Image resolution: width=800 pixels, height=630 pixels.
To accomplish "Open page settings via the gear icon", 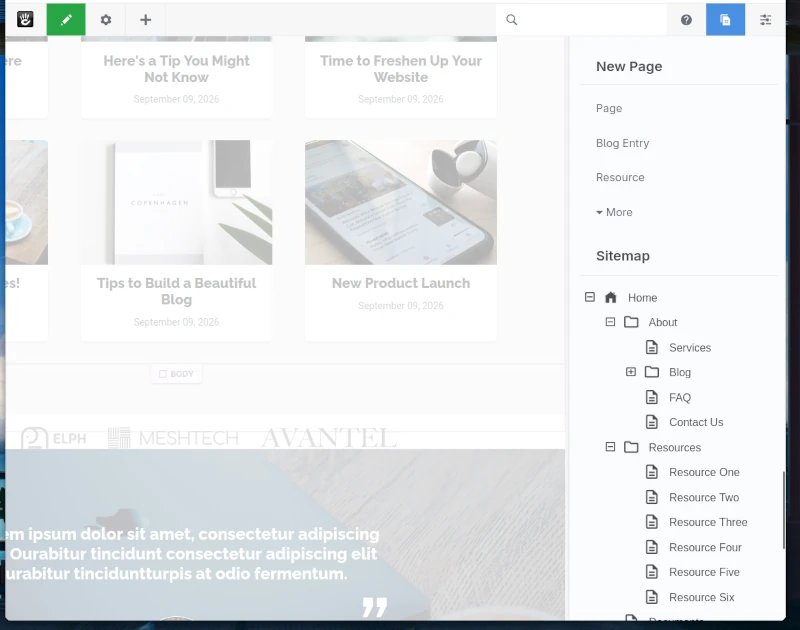I will [x=106, y=19].
